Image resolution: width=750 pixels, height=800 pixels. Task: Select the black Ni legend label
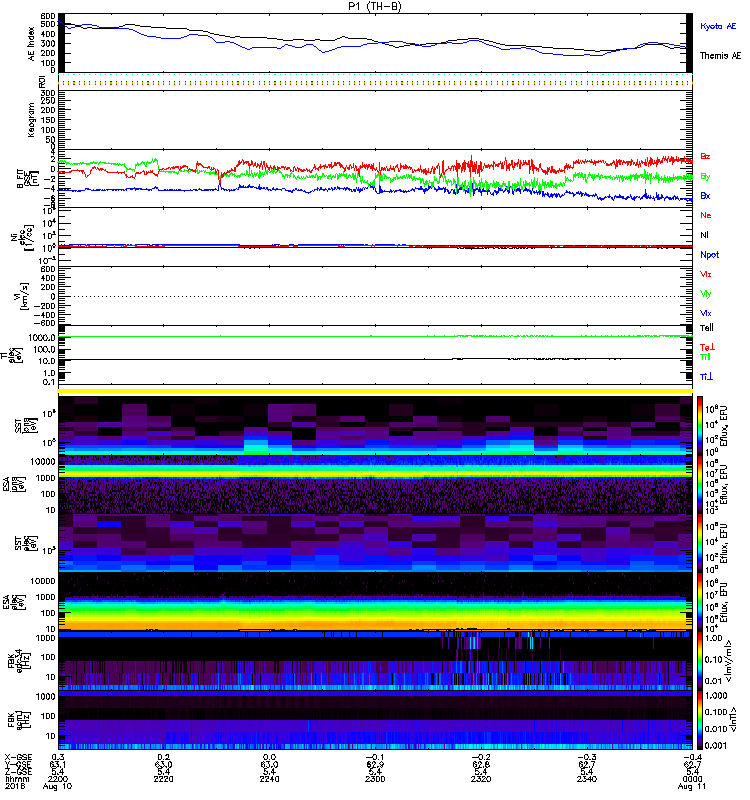point(705,235)
